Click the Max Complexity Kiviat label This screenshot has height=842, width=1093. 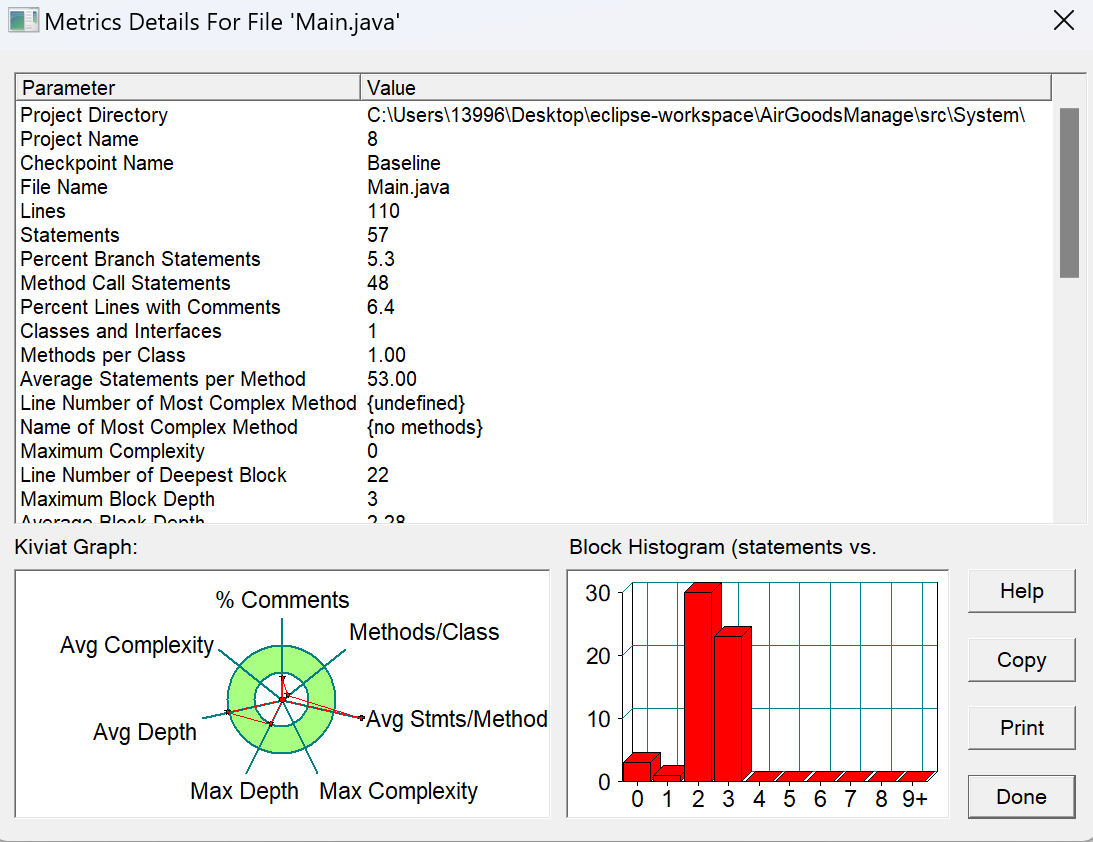click(398, 791)
